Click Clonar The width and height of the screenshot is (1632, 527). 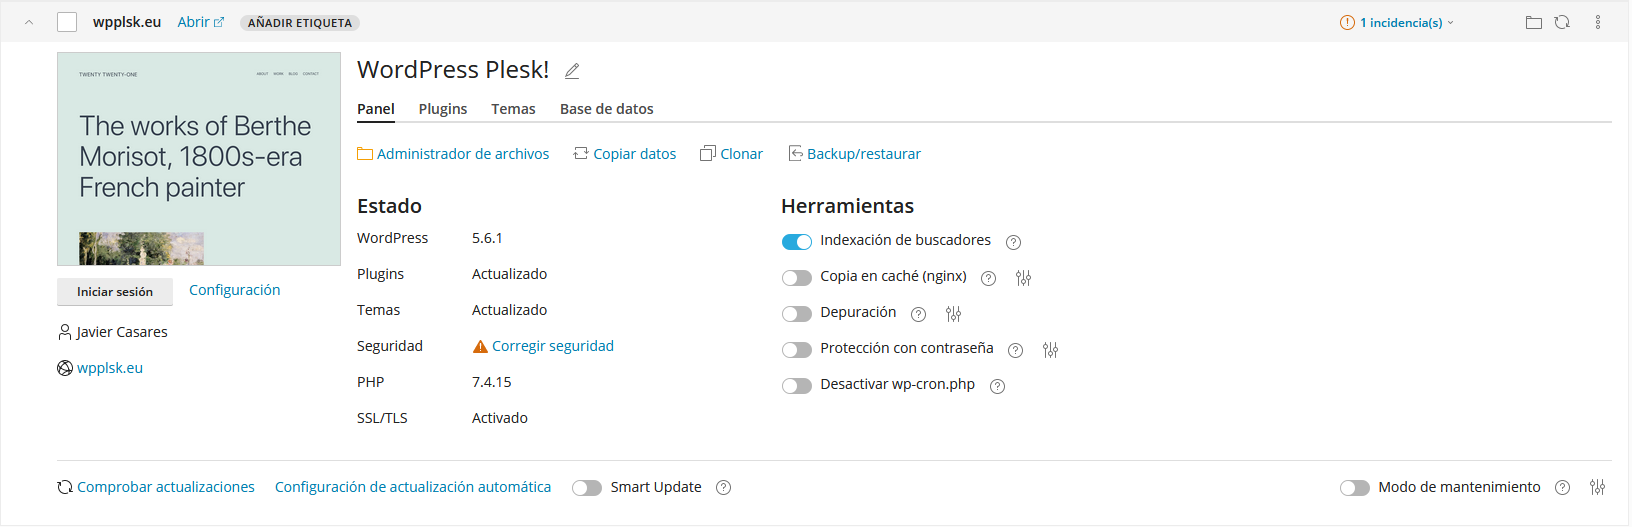point(732,154)
